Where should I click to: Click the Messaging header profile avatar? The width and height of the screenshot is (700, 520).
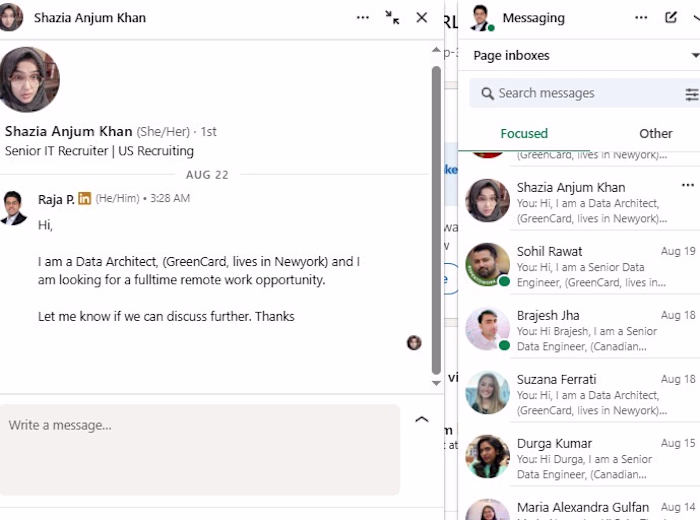tap(482, 18)
